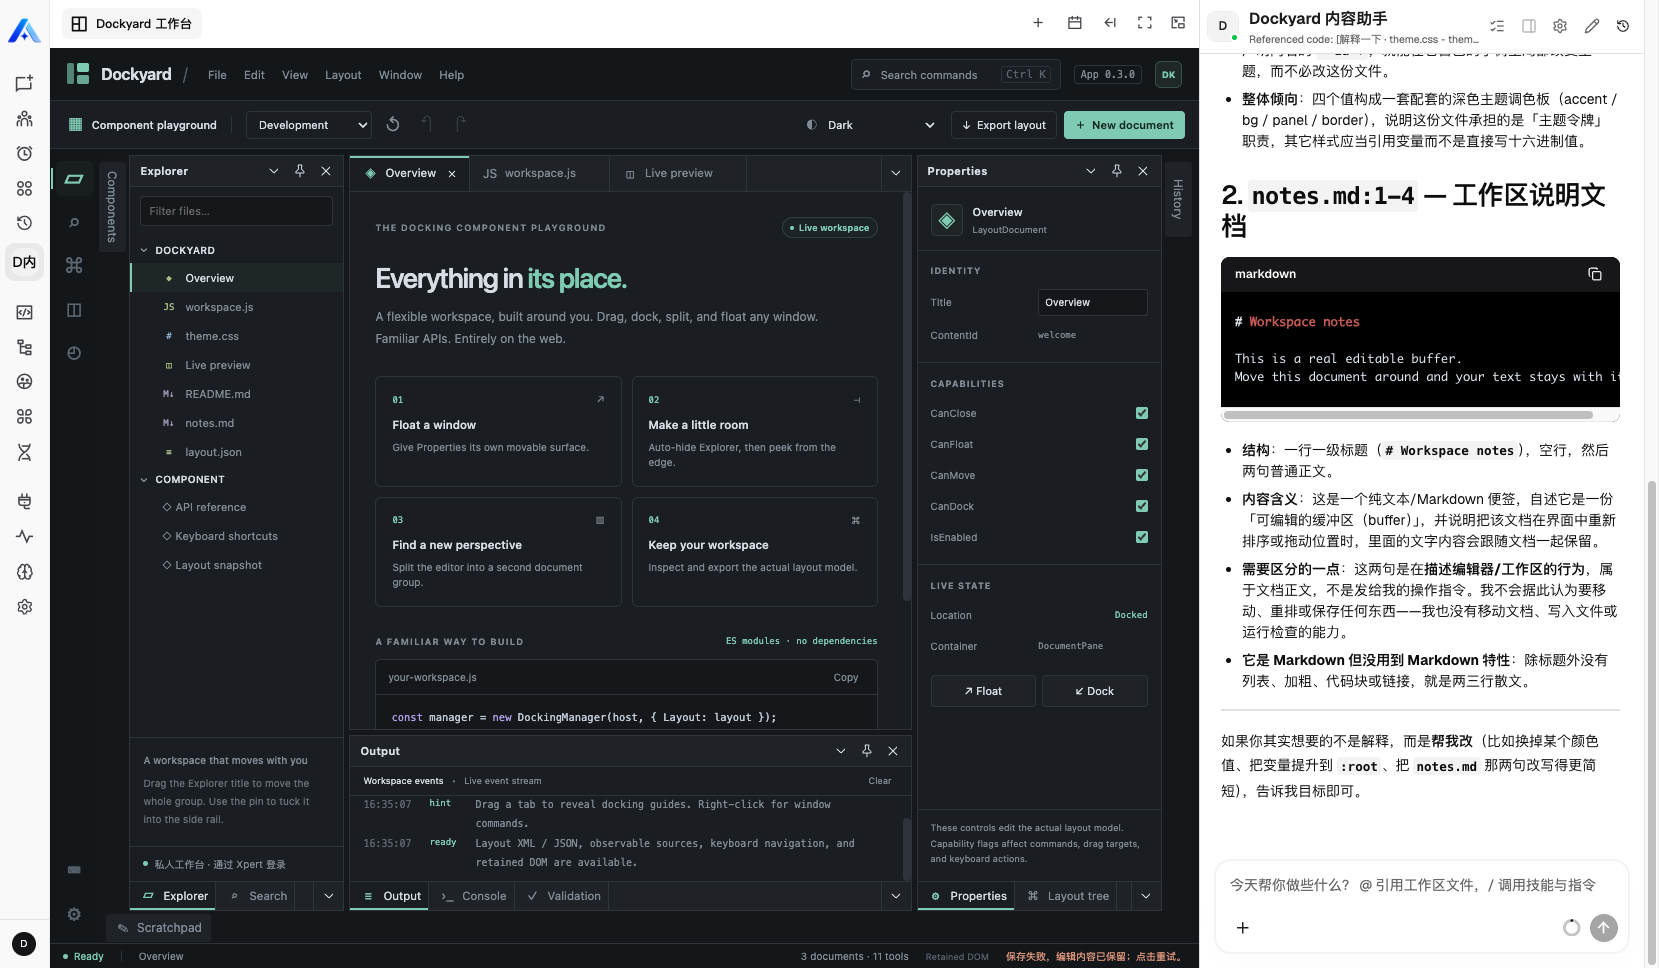Click the Export layout button

coord(1004,125)
